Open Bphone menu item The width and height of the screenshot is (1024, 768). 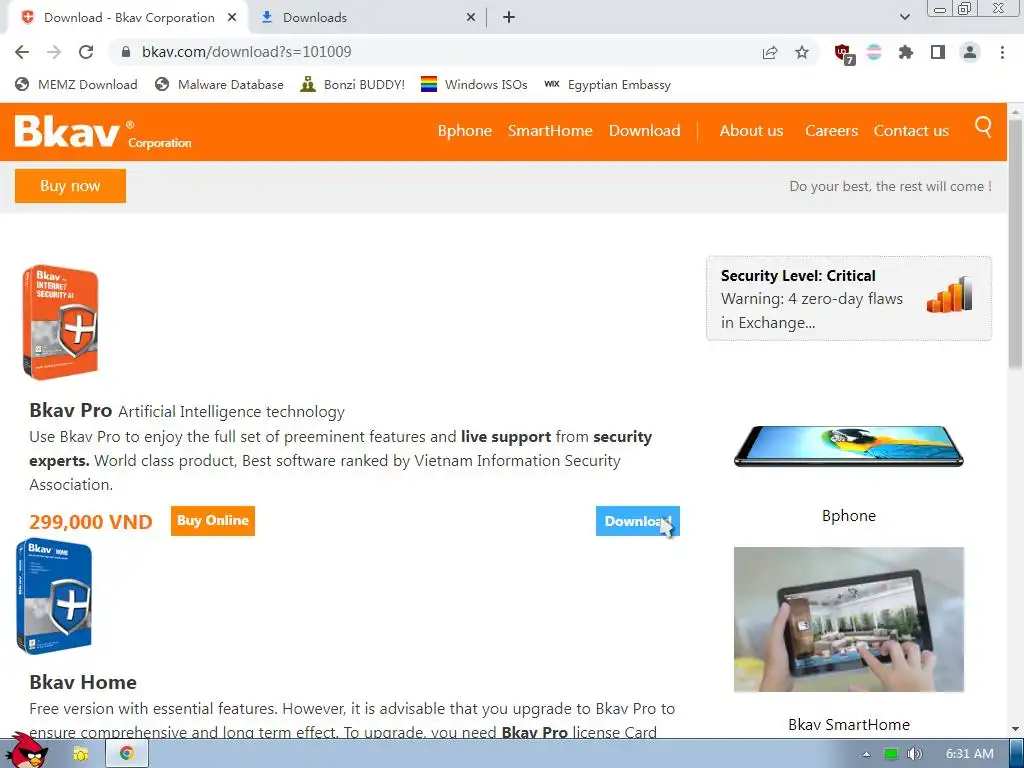(464, 131)
